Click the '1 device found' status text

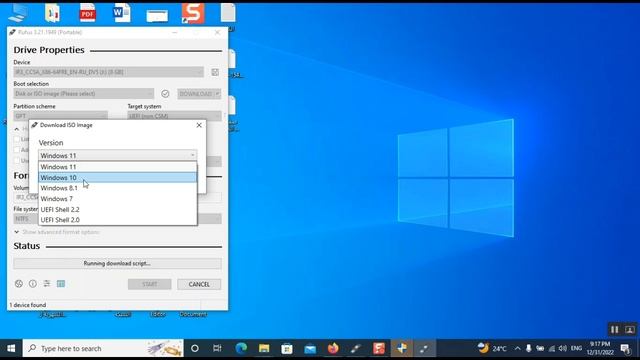click(x=28, y=305)
